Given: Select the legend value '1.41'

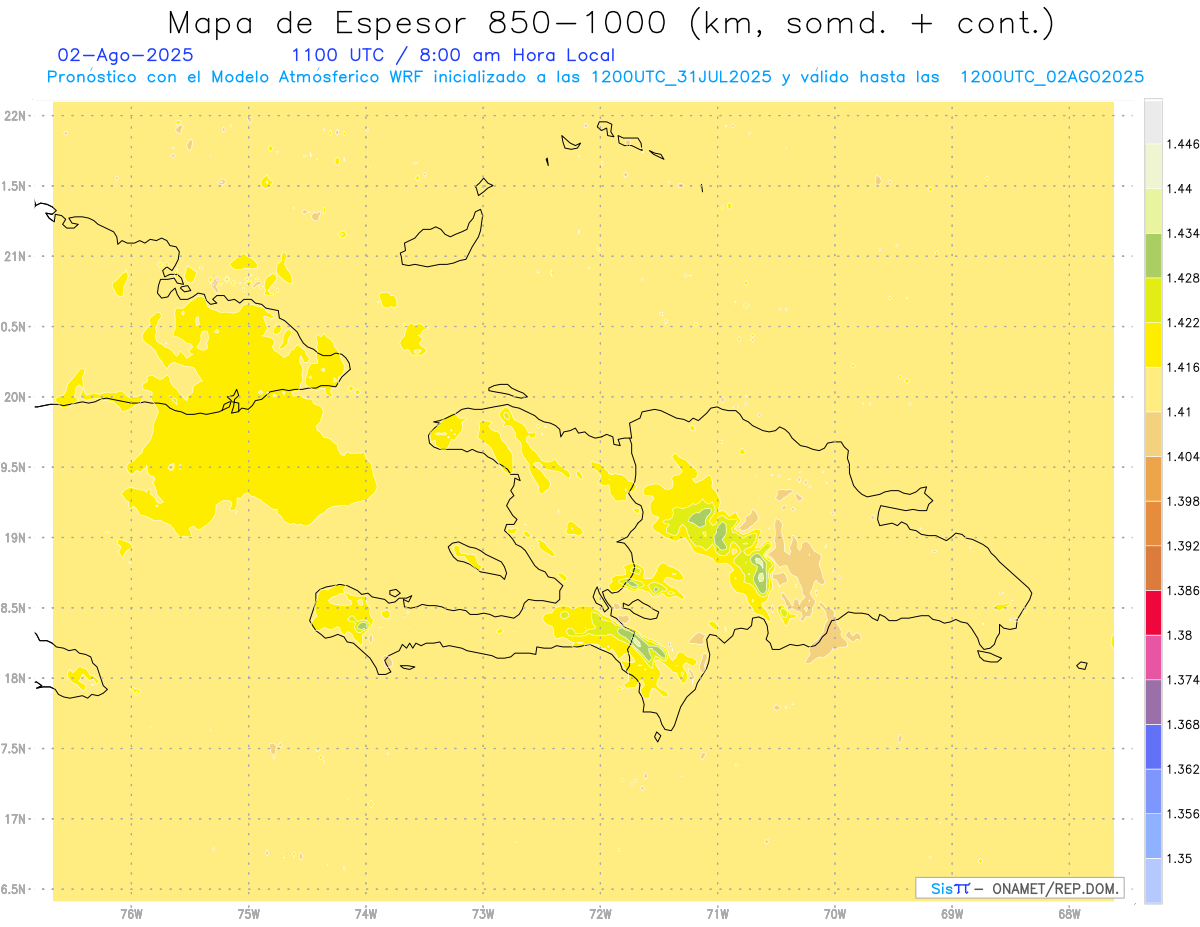Looking at the screenshot, I should point(1178,412).
